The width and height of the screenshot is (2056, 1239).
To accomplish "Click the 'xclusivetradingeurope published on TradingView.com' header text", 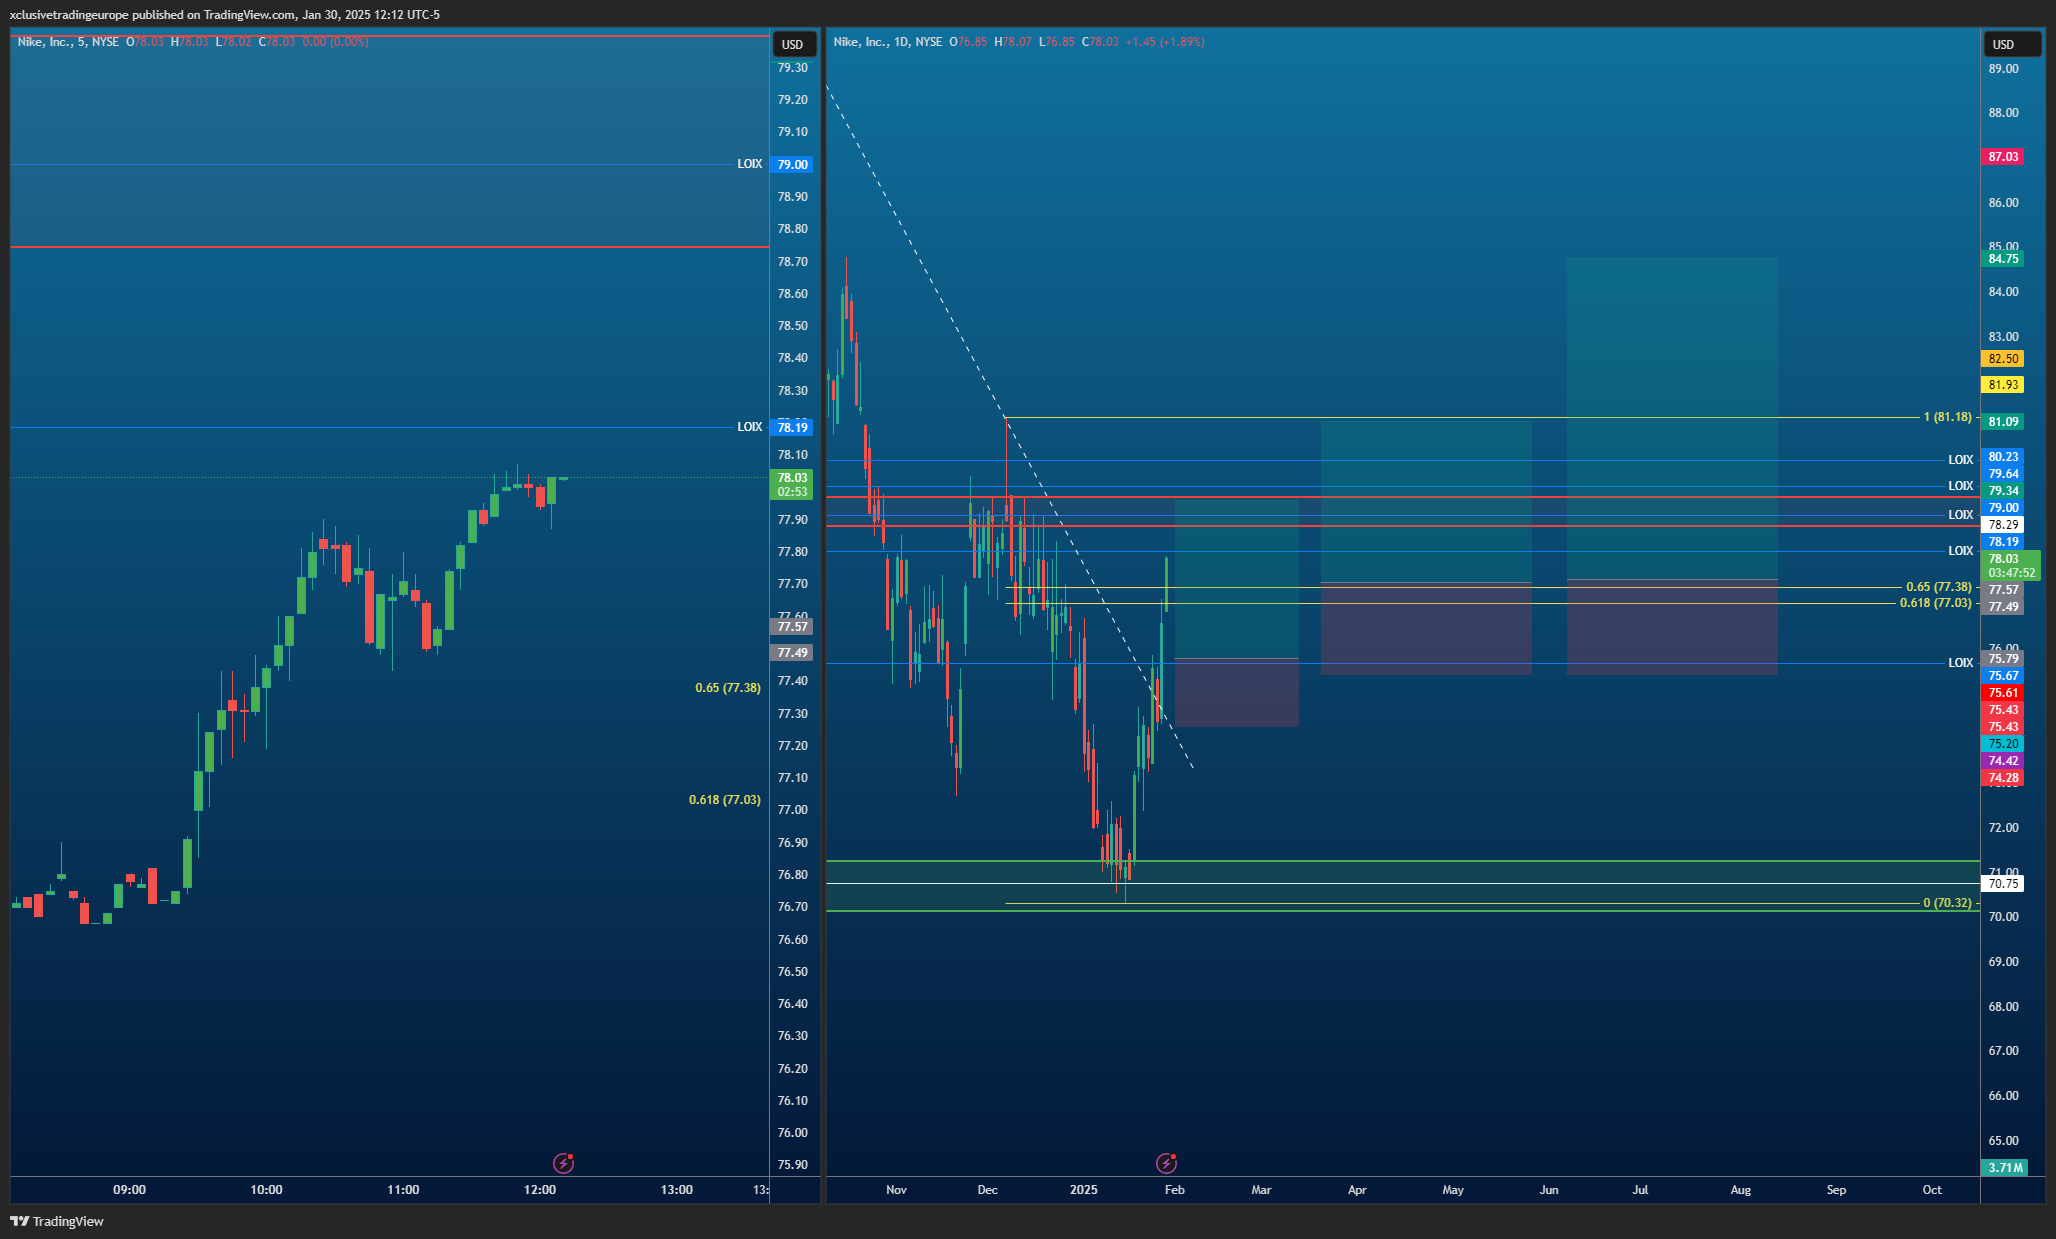I will 152,14.
